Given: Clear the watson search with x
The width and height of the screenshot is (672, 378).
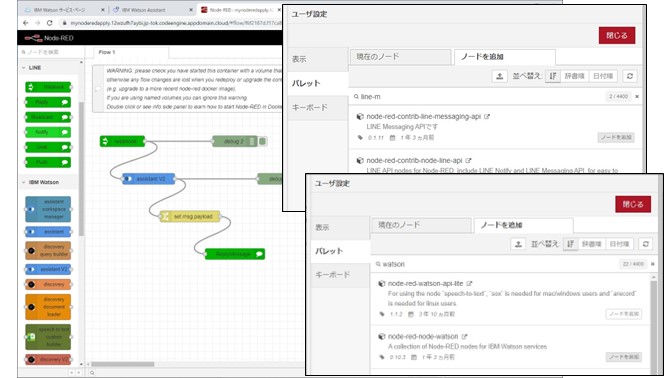Looking at the screenshot, I should point(653,264).
